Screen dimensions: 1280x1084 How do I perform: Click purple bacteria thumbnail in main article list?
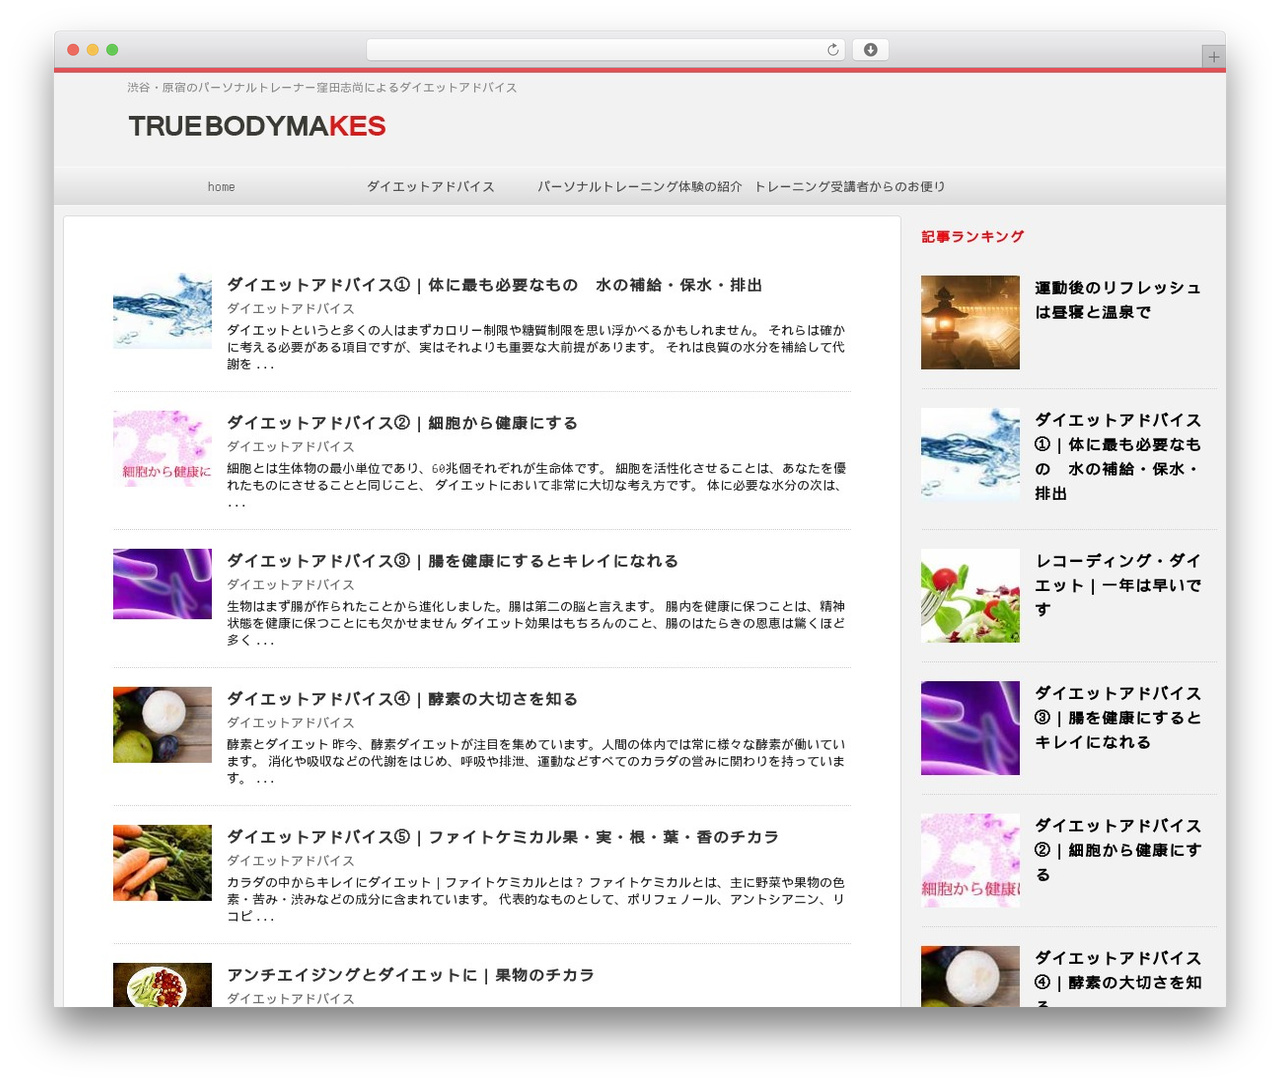(162, 584)
